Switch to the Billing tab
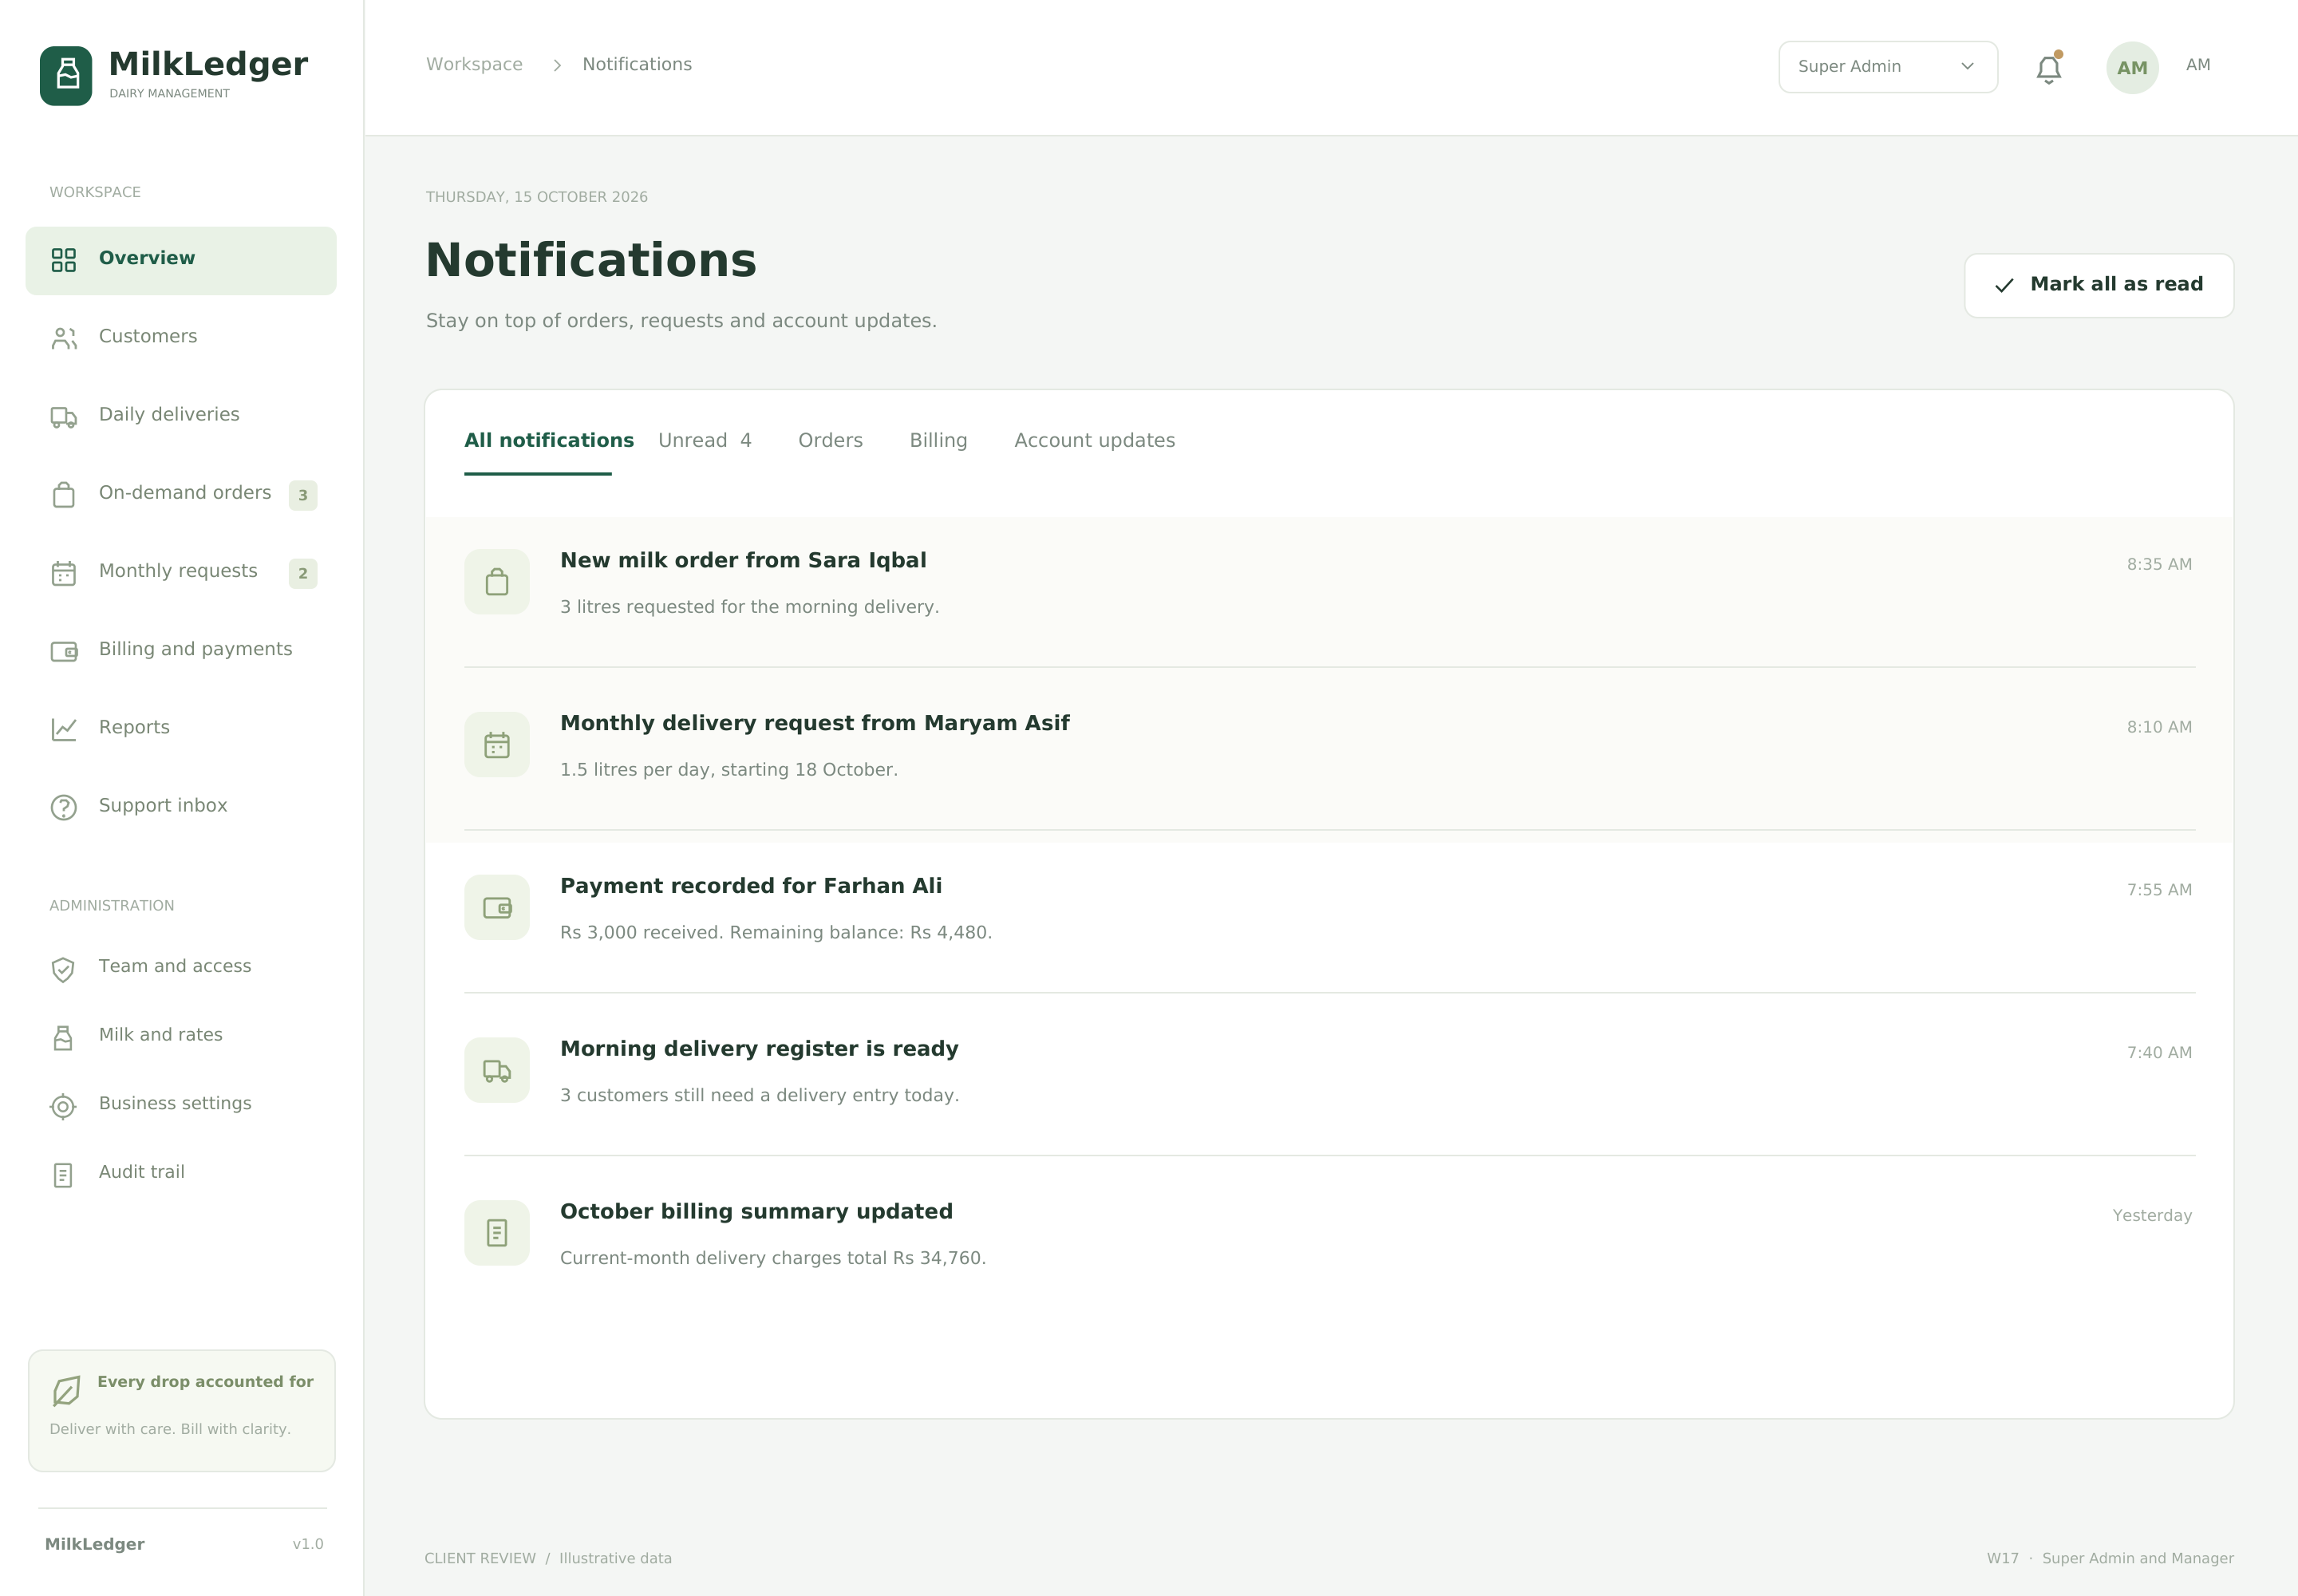Viewport: 2298px width, 1596px height. pos(938,441)
